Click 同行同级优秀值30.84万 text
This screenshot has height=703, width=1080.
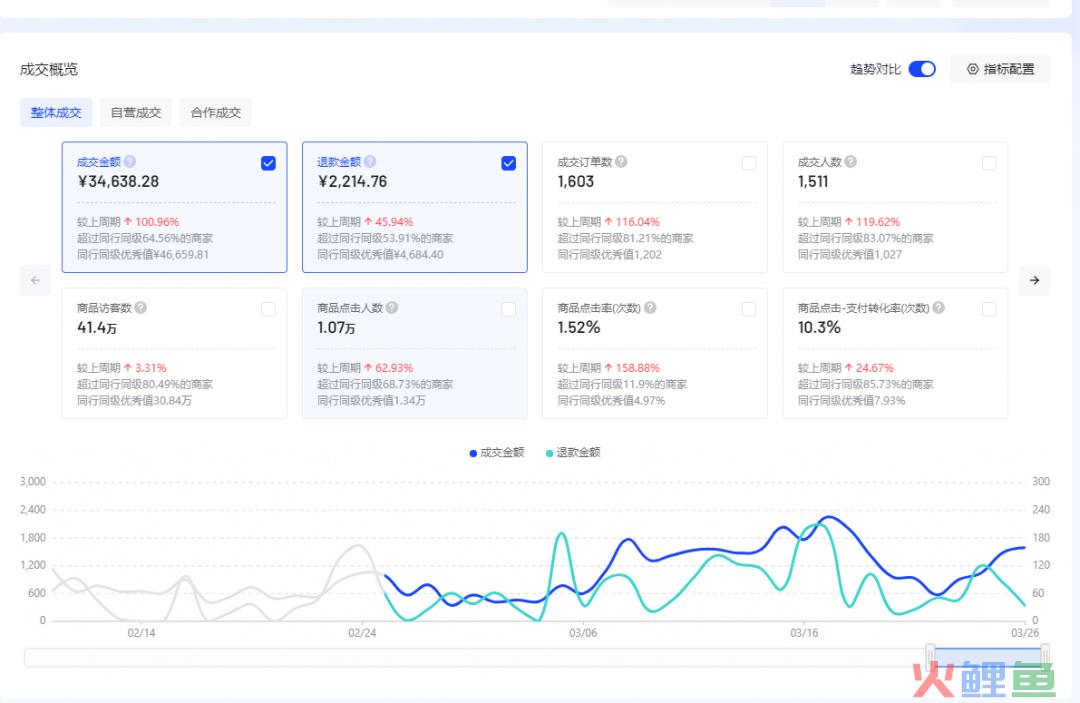click(x=134, y=400)
